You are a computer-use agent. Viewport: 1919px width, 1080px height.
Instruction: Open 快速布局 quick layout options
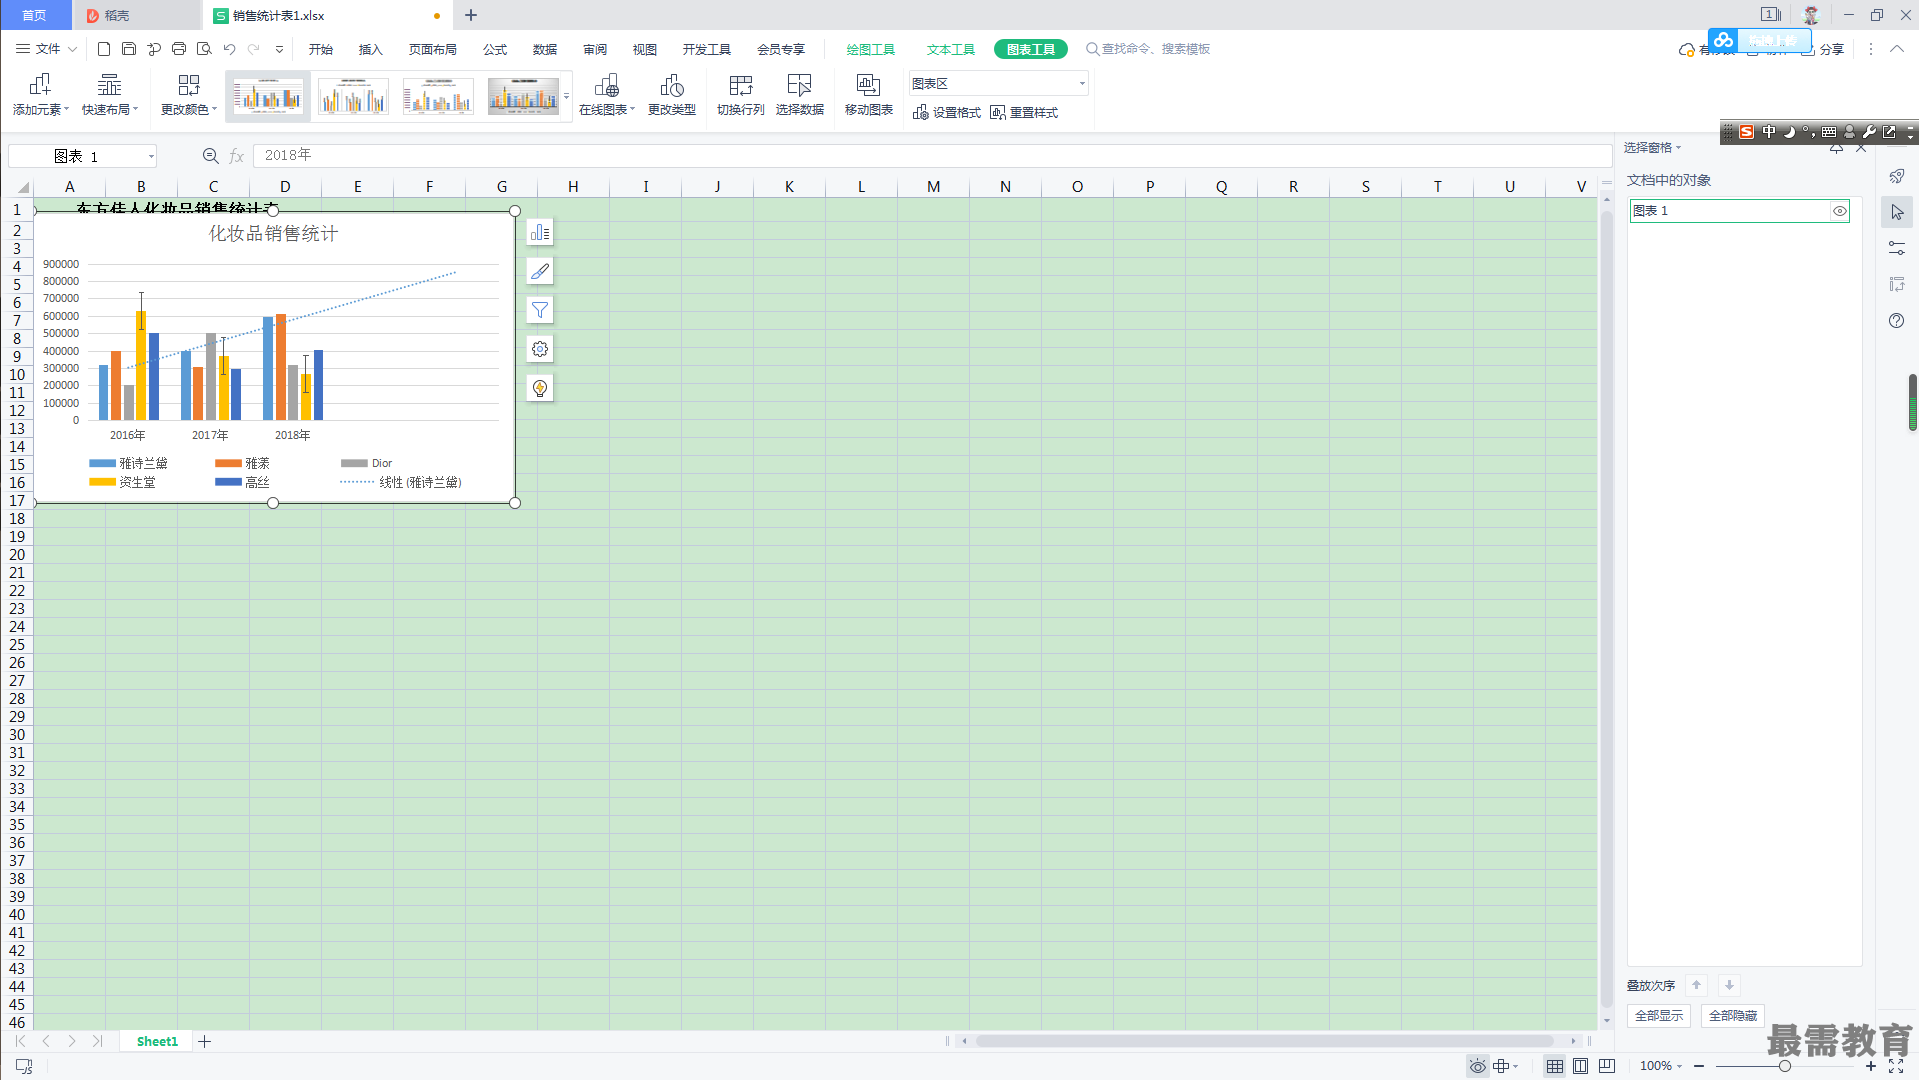[110, 95]
